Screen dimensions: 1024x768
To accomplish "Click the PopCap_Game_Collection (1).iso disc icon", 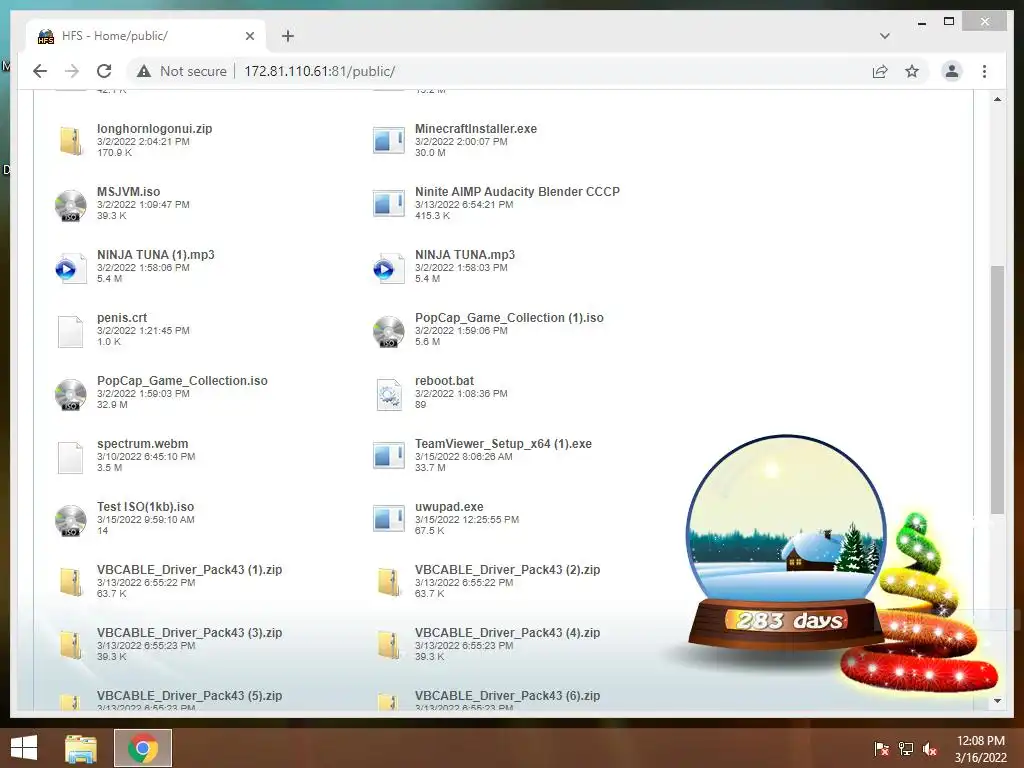I will click(389, 331).
